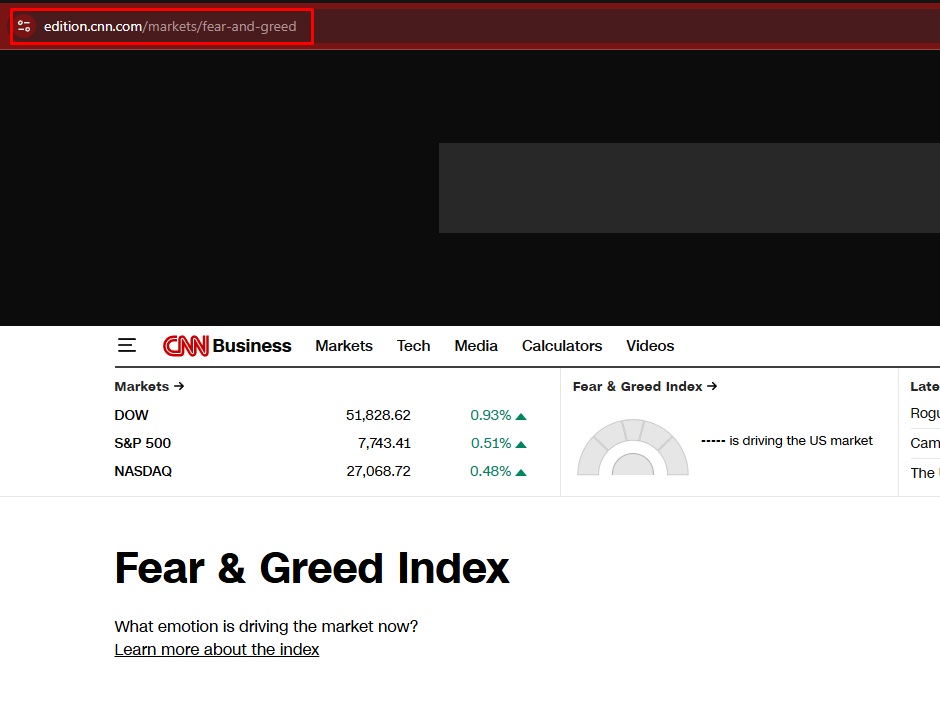Click the NASDAQ value 27,068.72
Viewport: 940px width, 728px height.
pos(378,471)
